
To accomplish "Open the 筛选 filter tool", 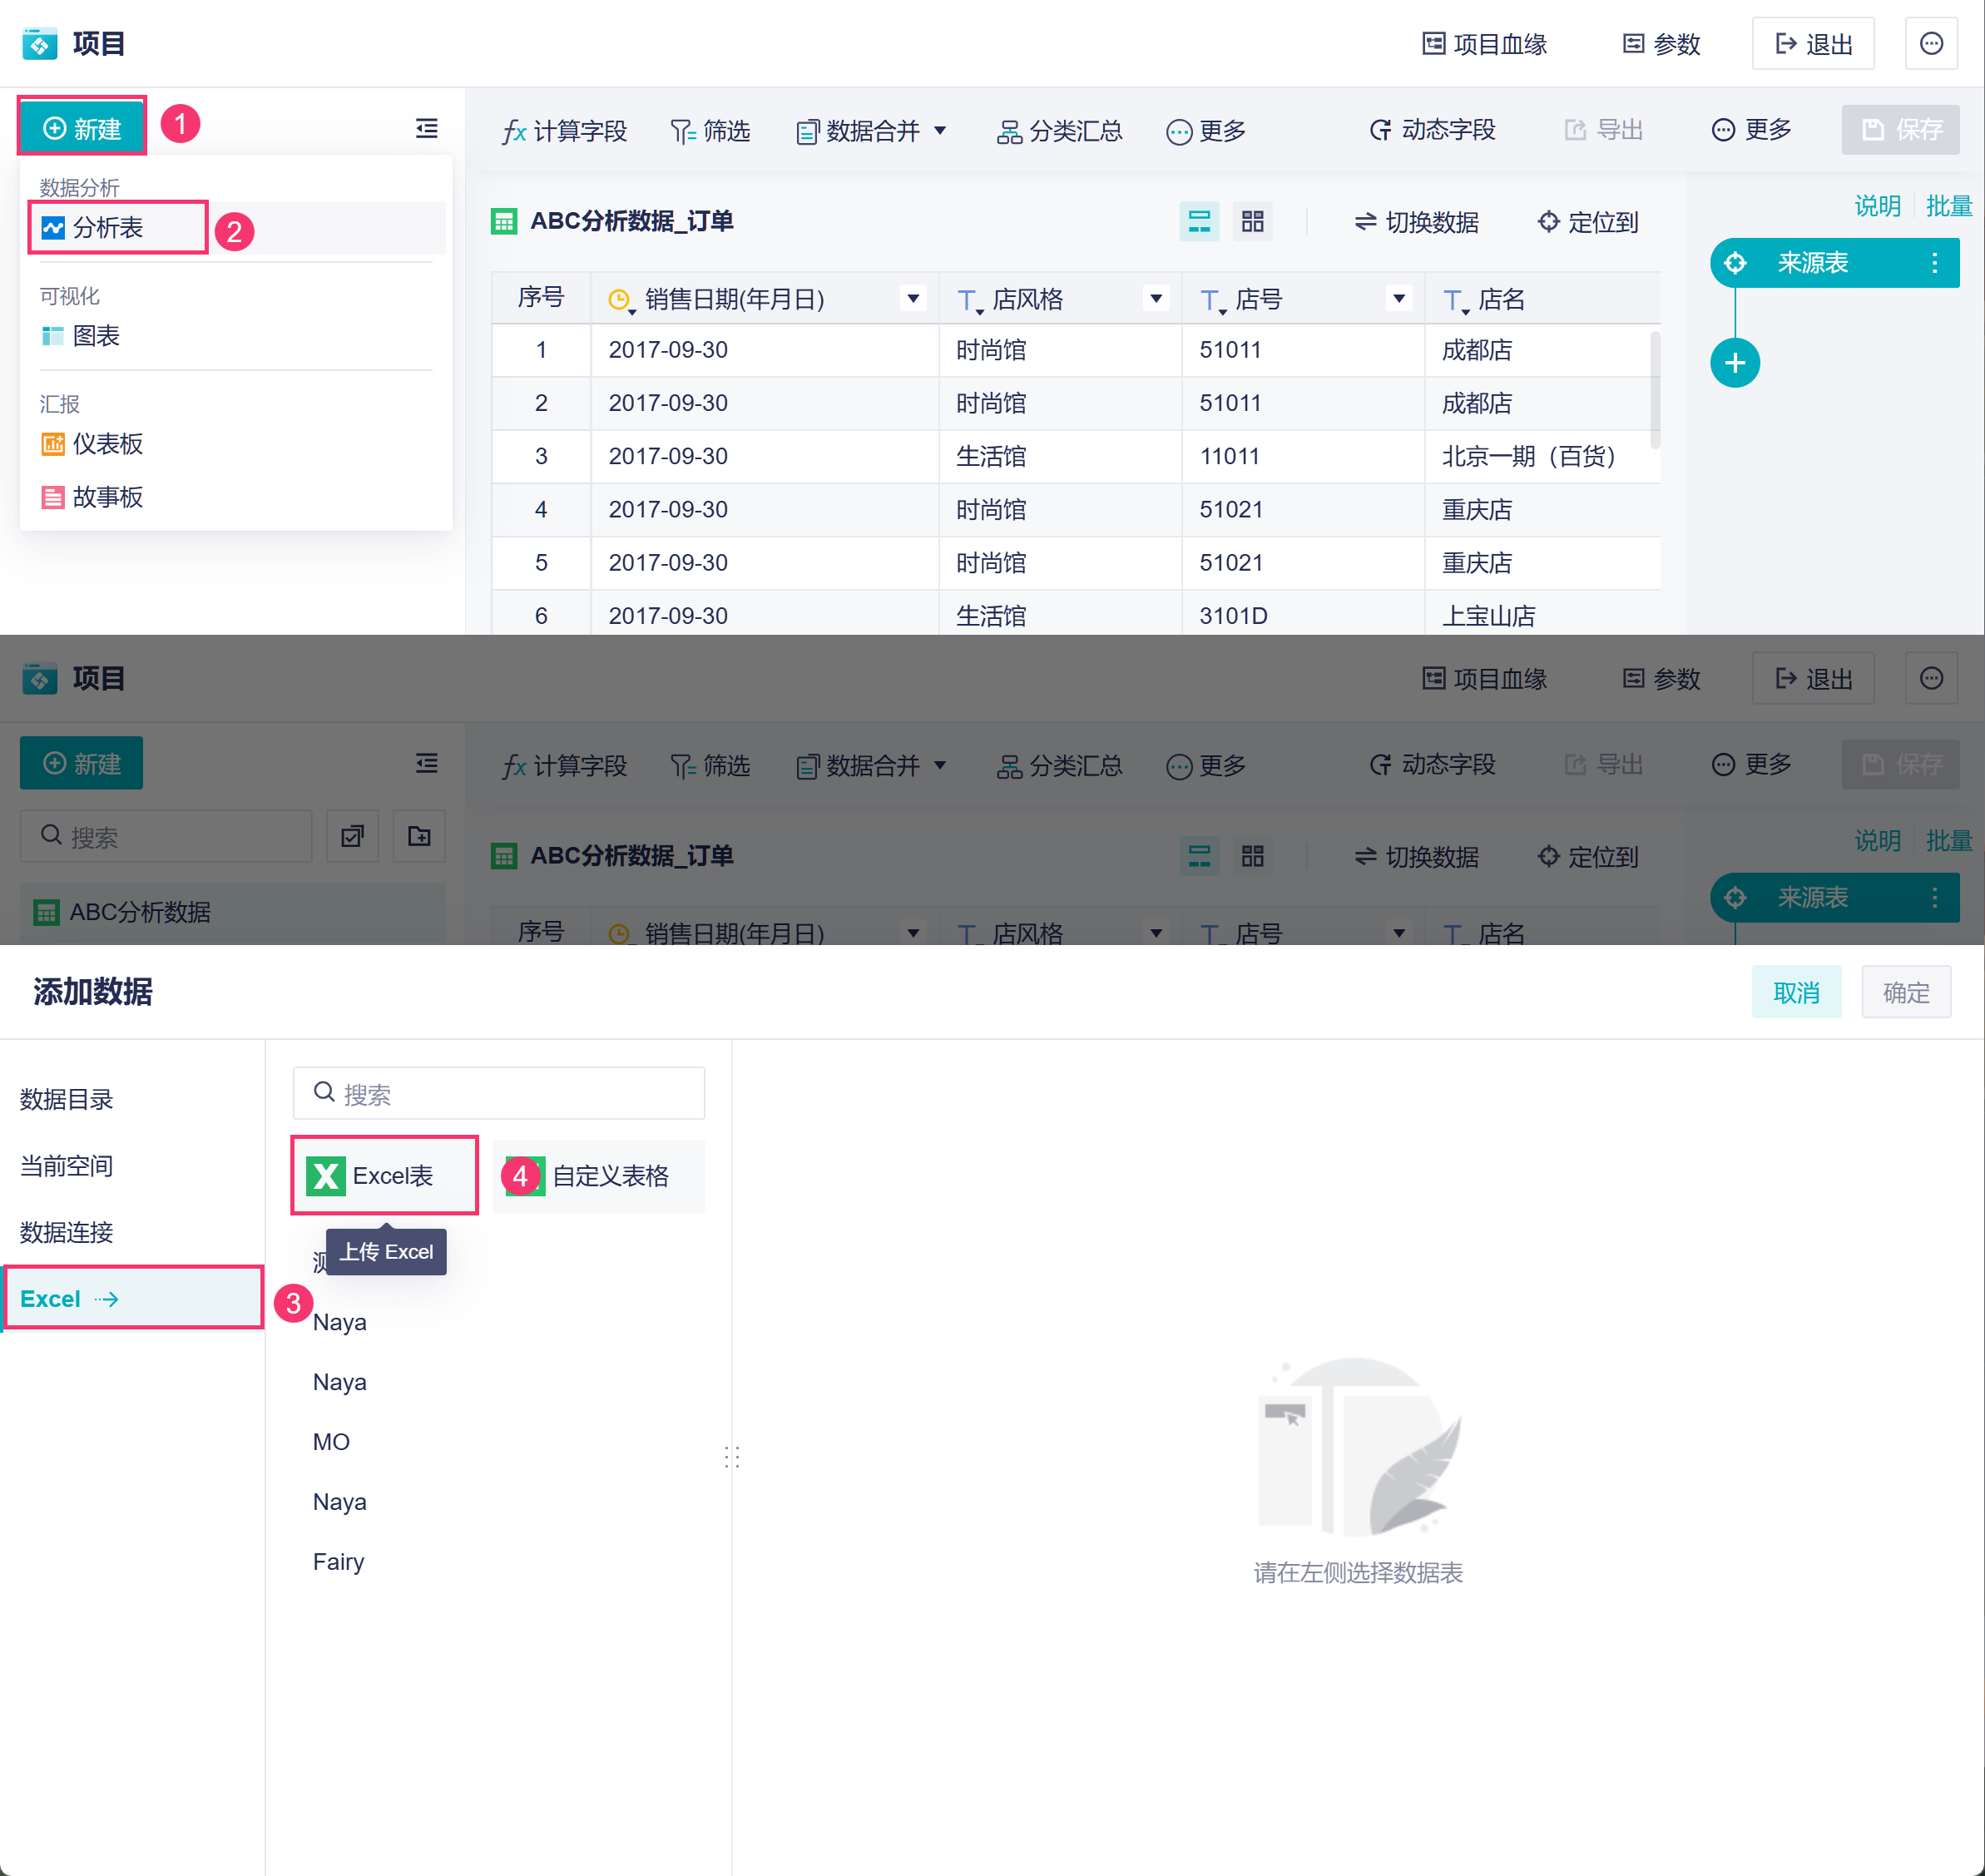I will [710, 131].
